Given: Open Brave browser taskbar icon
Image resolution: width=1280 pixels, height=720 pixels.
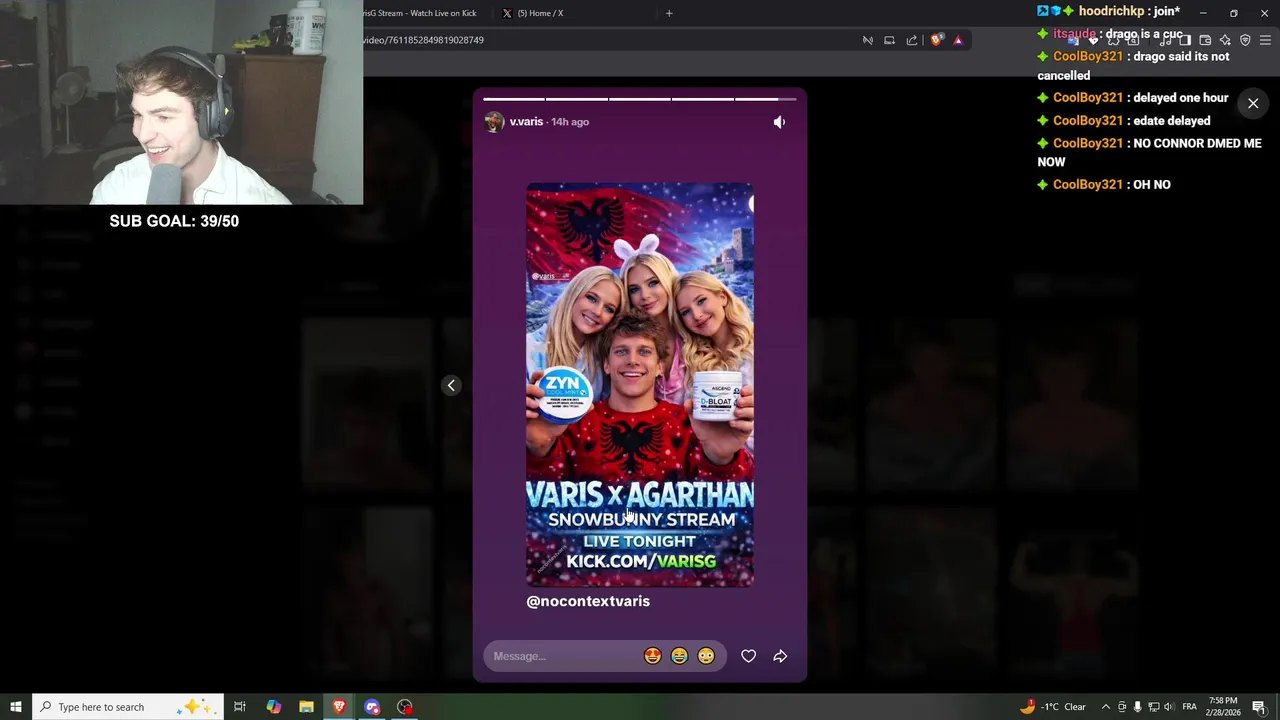Looking at the screenshot, I should 339,707.
